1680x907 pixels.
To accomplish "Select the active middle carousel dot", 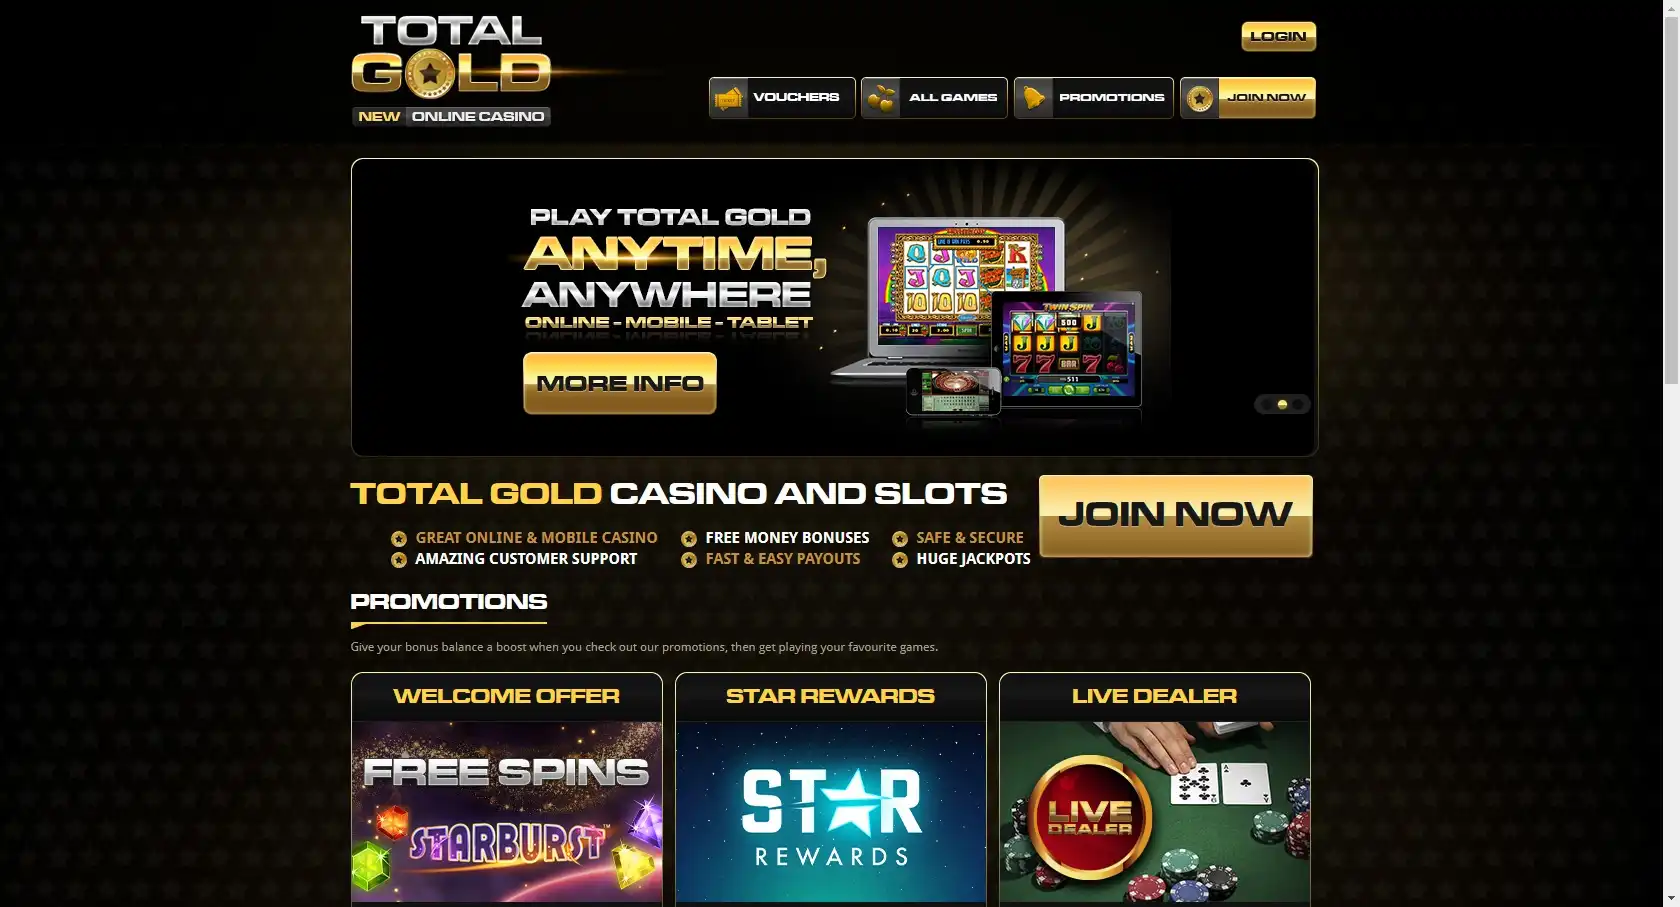I will pos(1282,404).
